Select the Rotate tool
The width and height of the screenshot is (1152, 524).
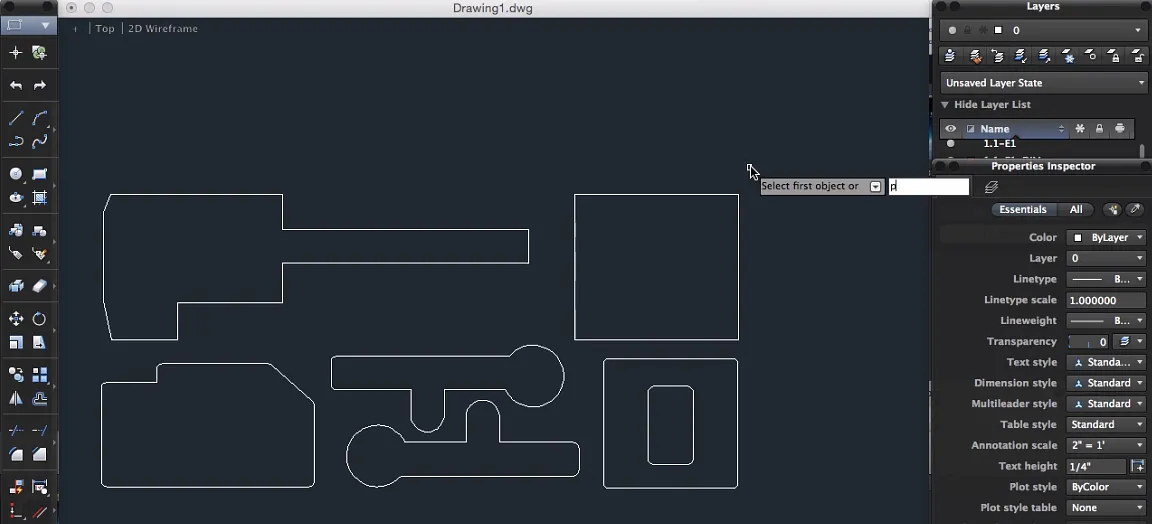40,319
